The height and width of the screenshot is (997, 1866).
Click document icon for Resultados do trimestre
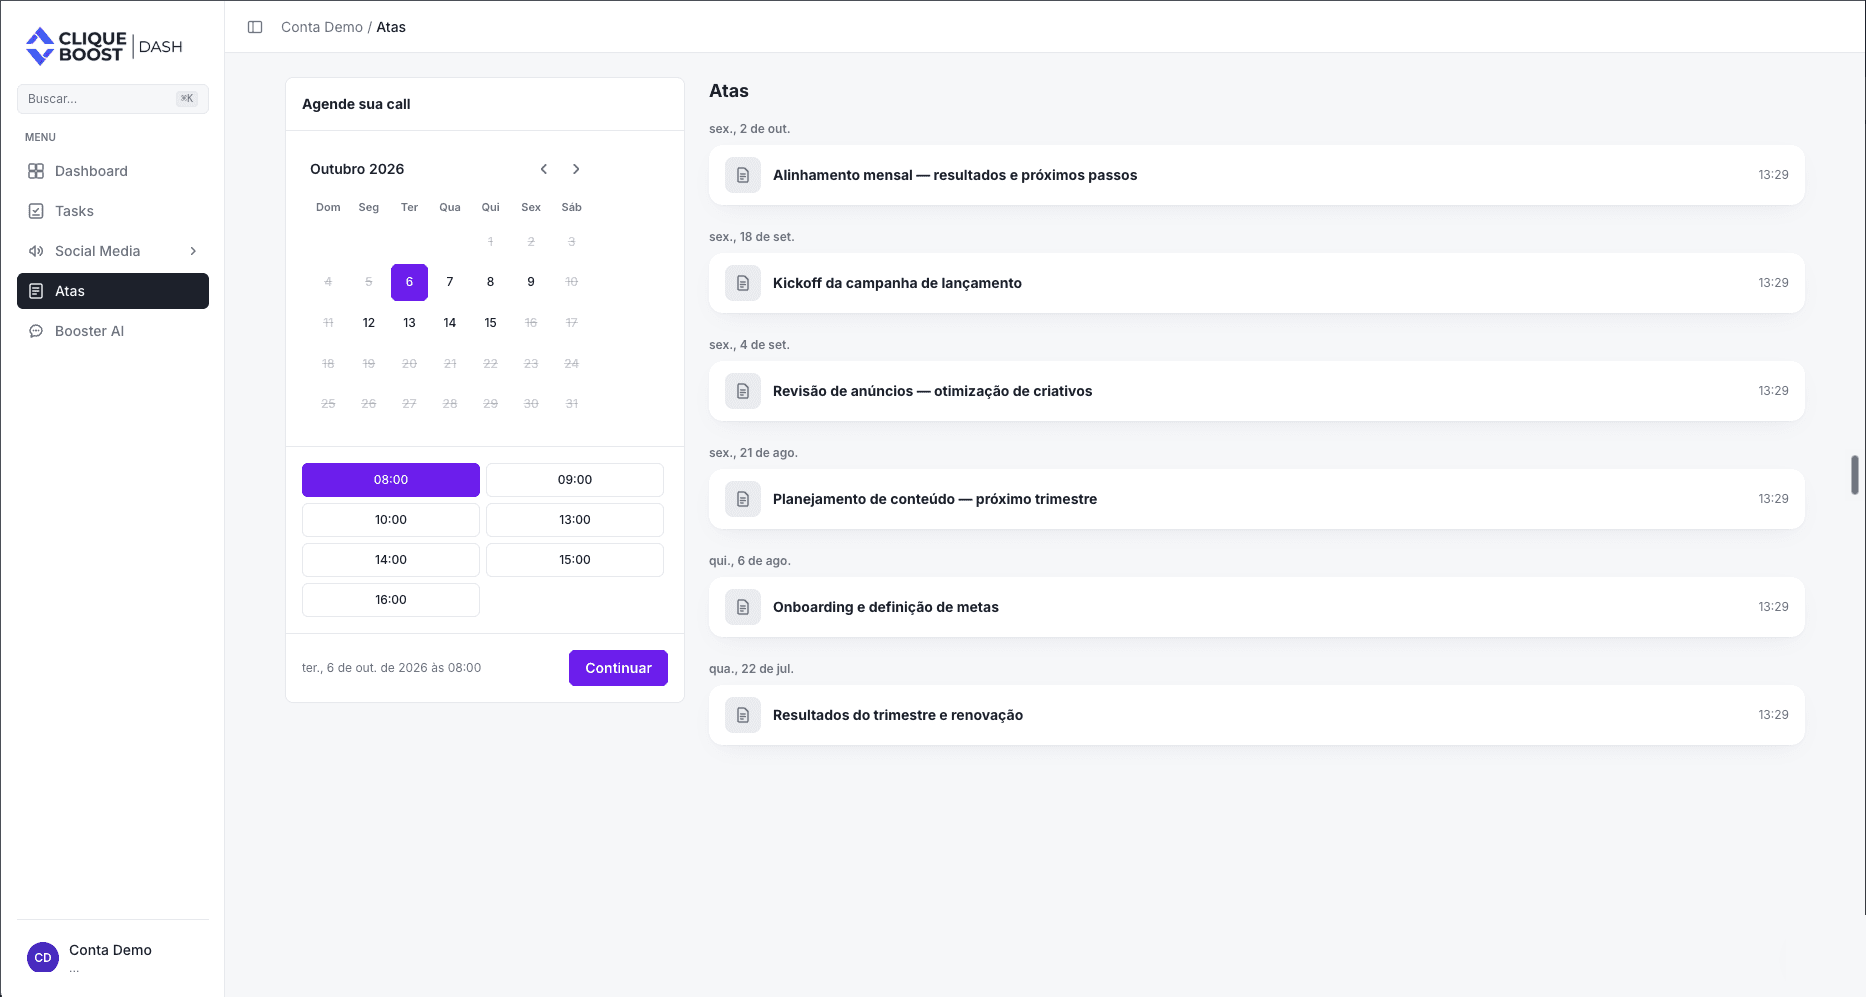click(x=743, y=715)
